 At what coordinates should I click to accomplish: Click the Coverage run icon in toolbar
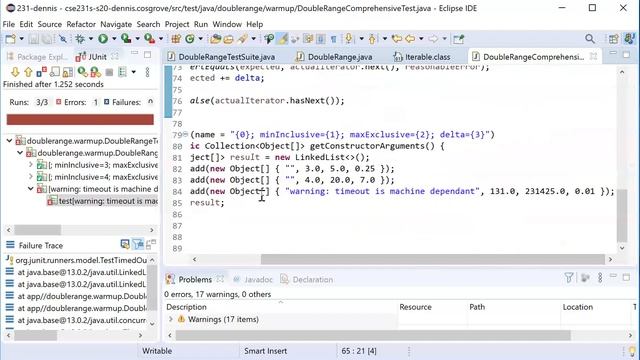click(126, 39)
